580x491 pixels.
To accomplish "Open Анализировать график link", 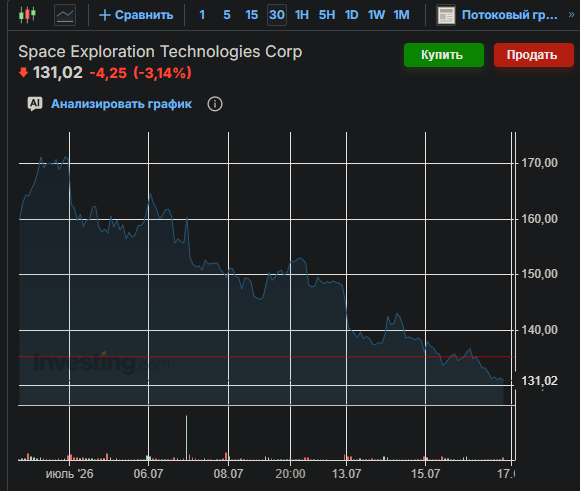I will [121, 104].
